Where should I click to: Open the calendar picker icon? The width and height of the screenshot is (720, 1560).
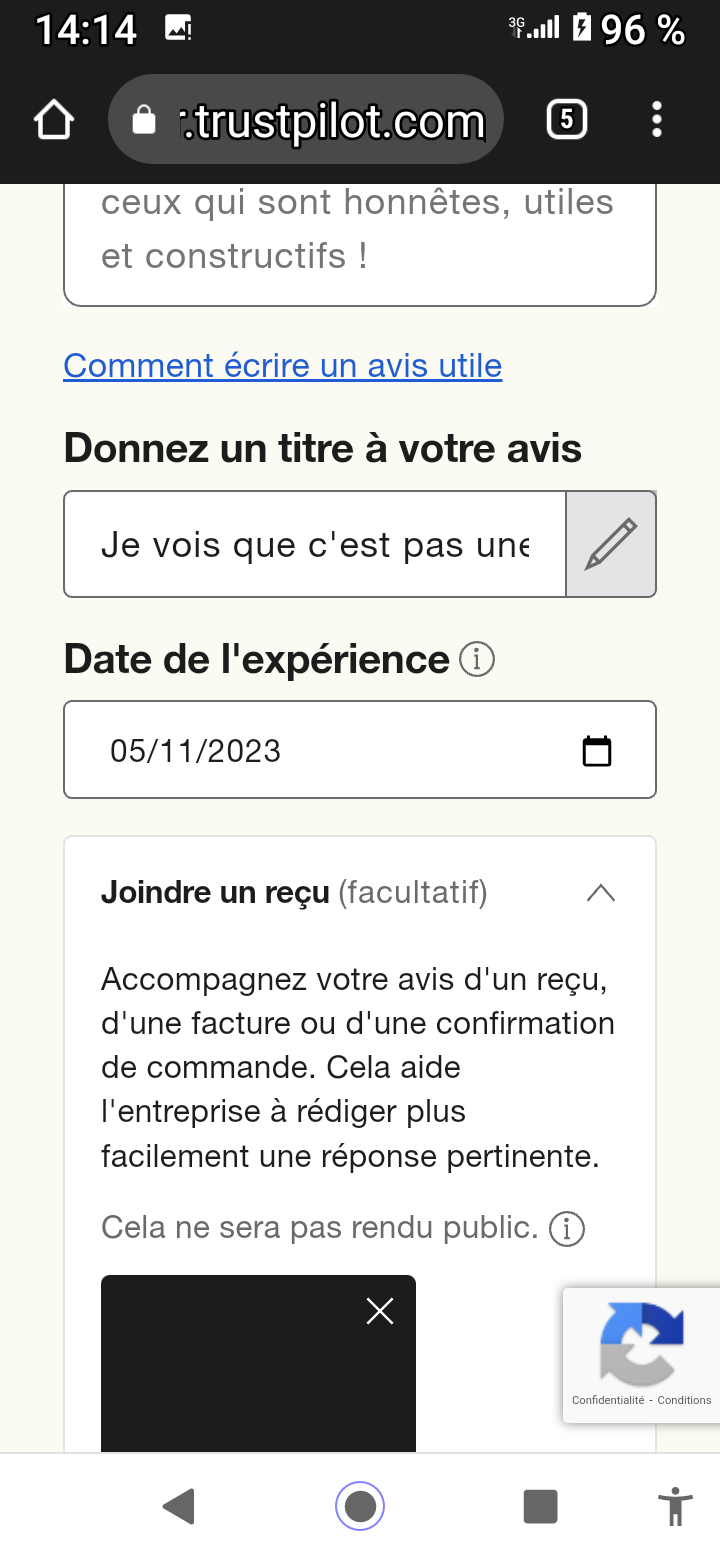tap(597, 750)
